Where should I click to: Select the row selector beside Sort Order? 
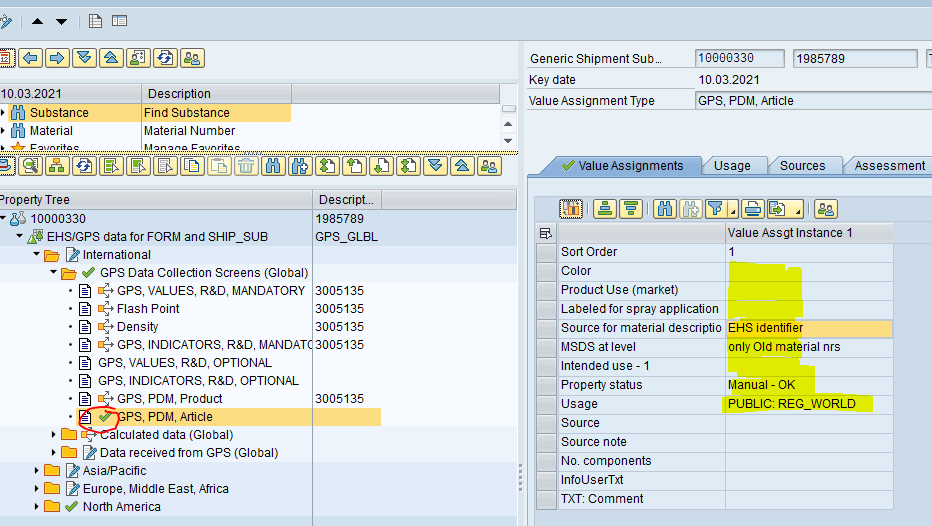546,252
